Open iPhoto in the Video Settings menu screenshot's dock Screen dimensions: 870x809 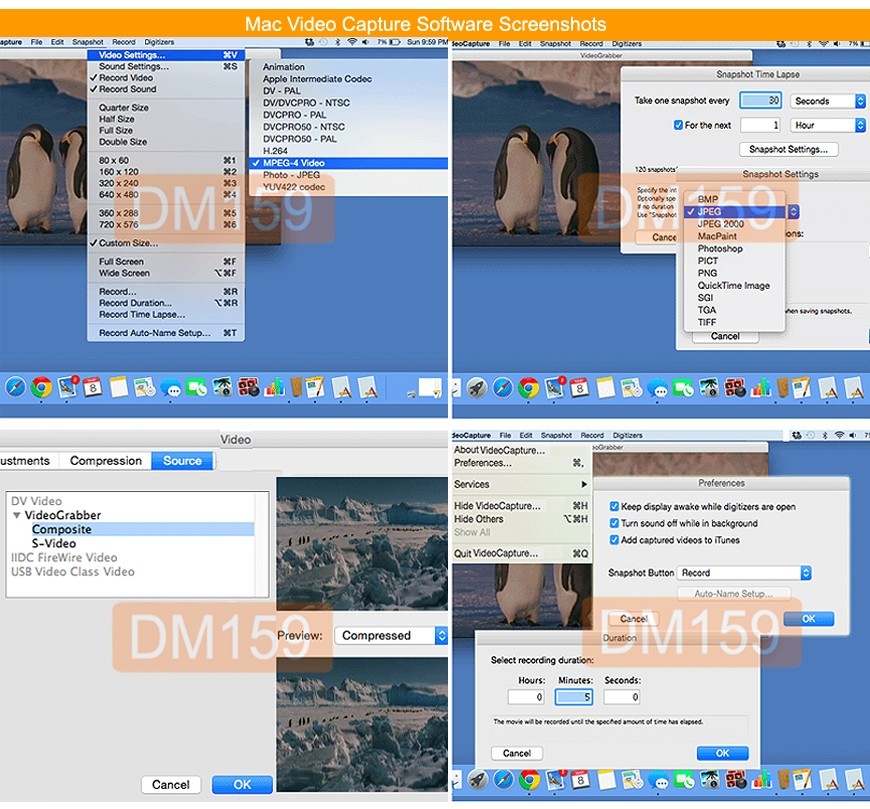222,387
